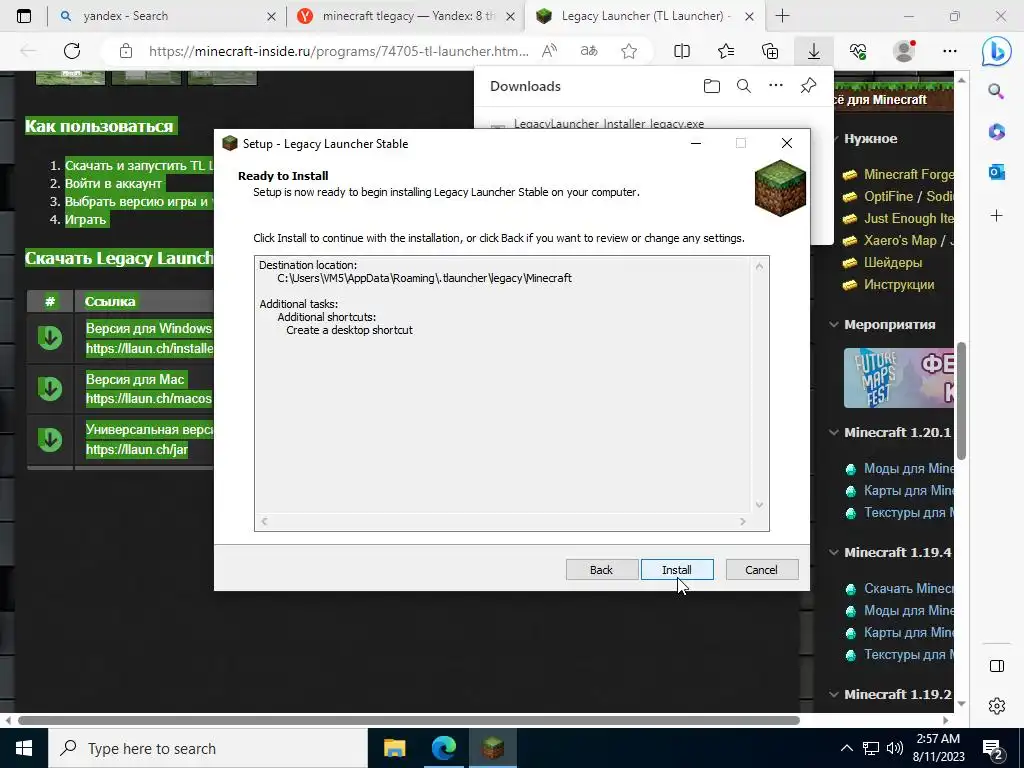Click download arrow for Универсальная версия

(x=50, y=440)
